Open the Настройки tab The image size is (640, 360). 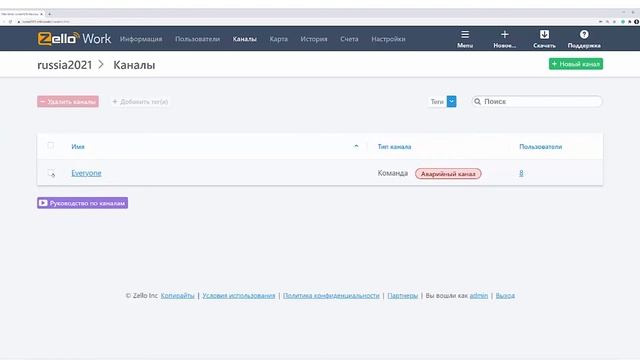click(x=388, y=39)
